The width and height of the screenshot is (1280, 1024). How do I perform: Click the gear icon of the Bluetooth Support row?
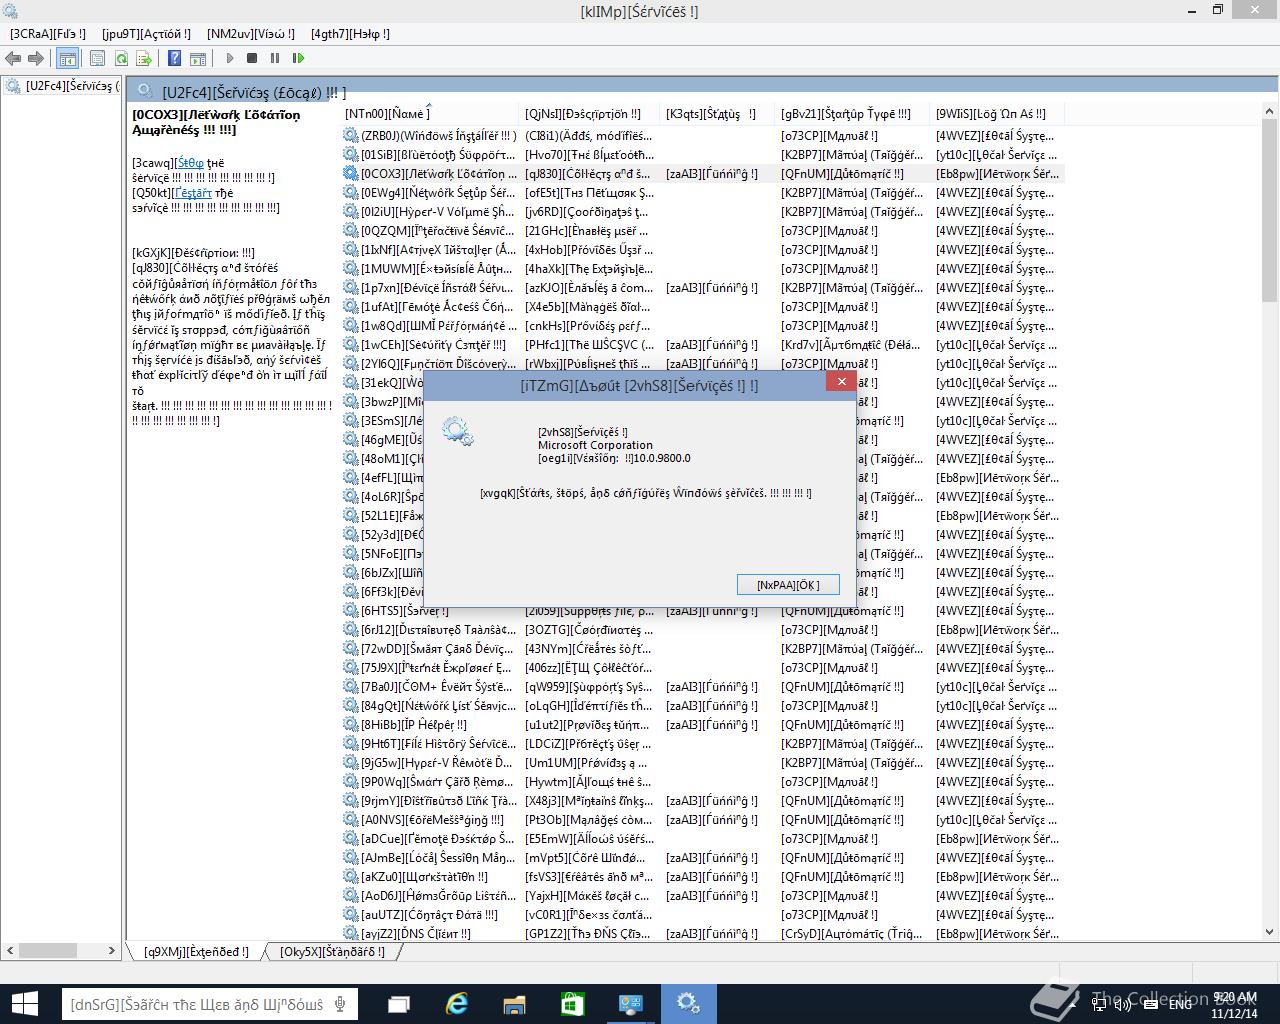point(350,154)
